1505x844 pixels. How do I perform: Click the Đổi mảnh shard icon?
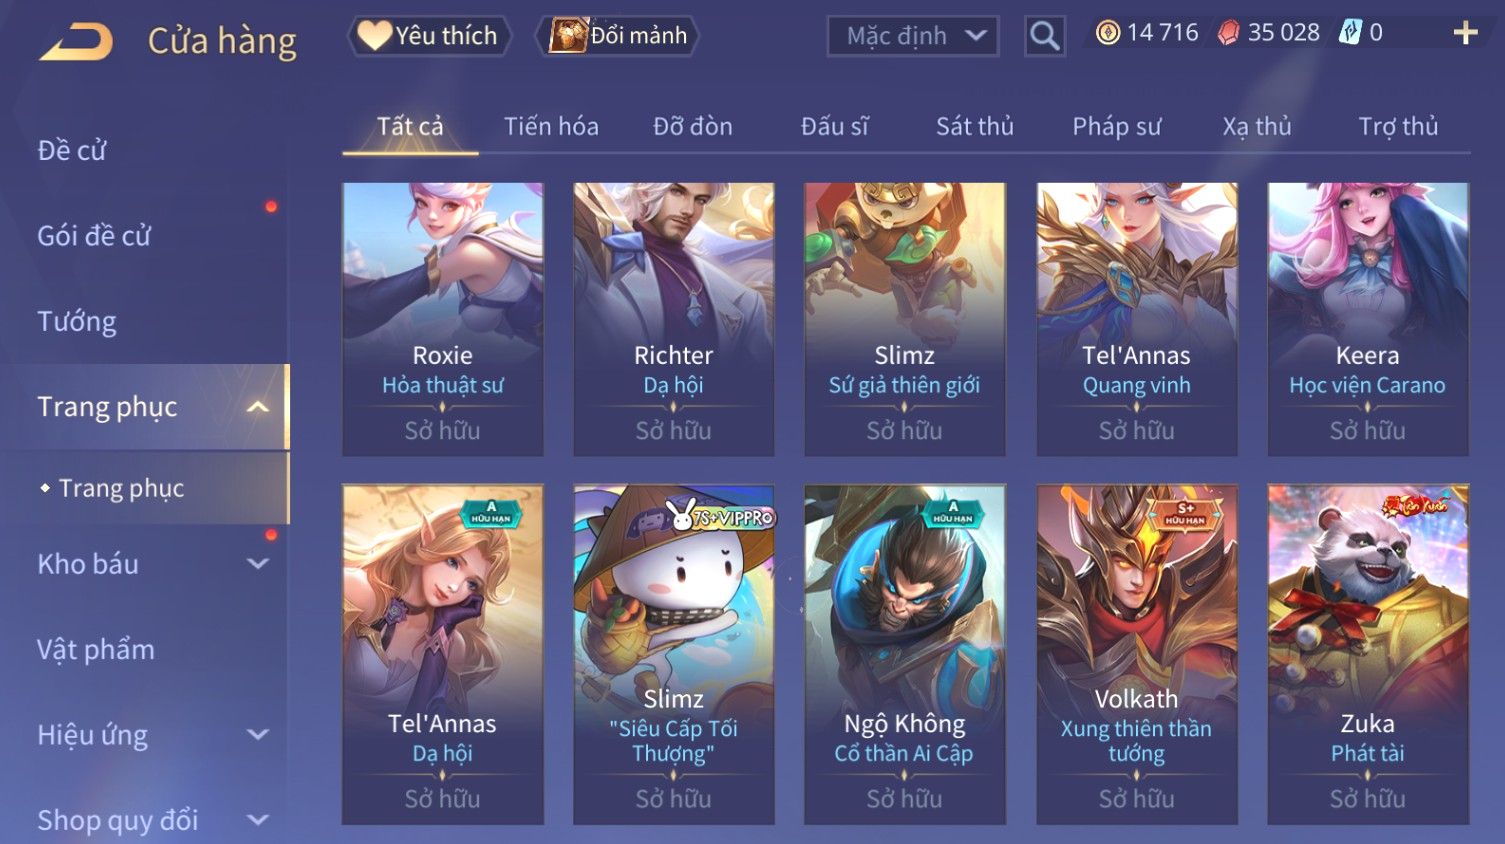click(x=568, y=36)
